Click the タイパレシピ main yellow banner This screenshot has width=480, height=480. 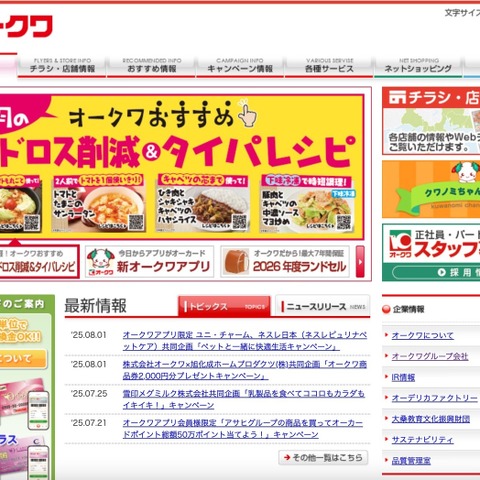(x=182, y=167)
